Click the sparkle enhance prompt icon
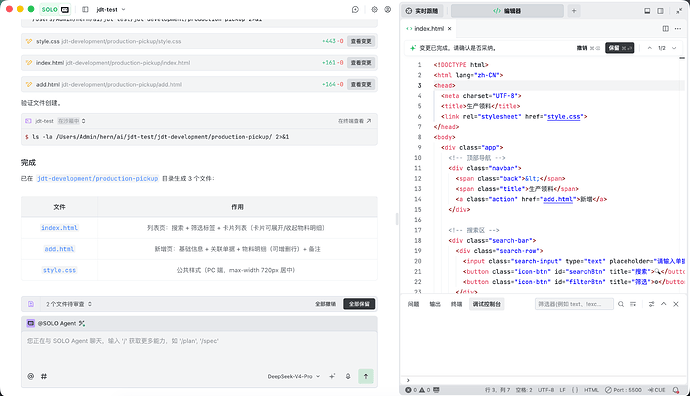690x396 pixels. click(x=332, y=376)
